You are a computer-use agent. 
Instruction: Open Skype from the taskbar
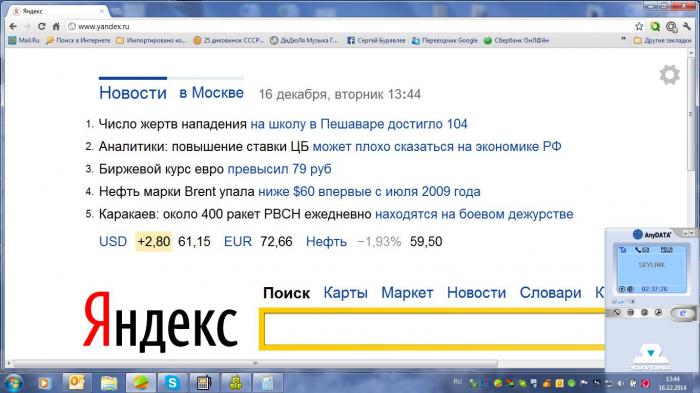pos(172,383)
